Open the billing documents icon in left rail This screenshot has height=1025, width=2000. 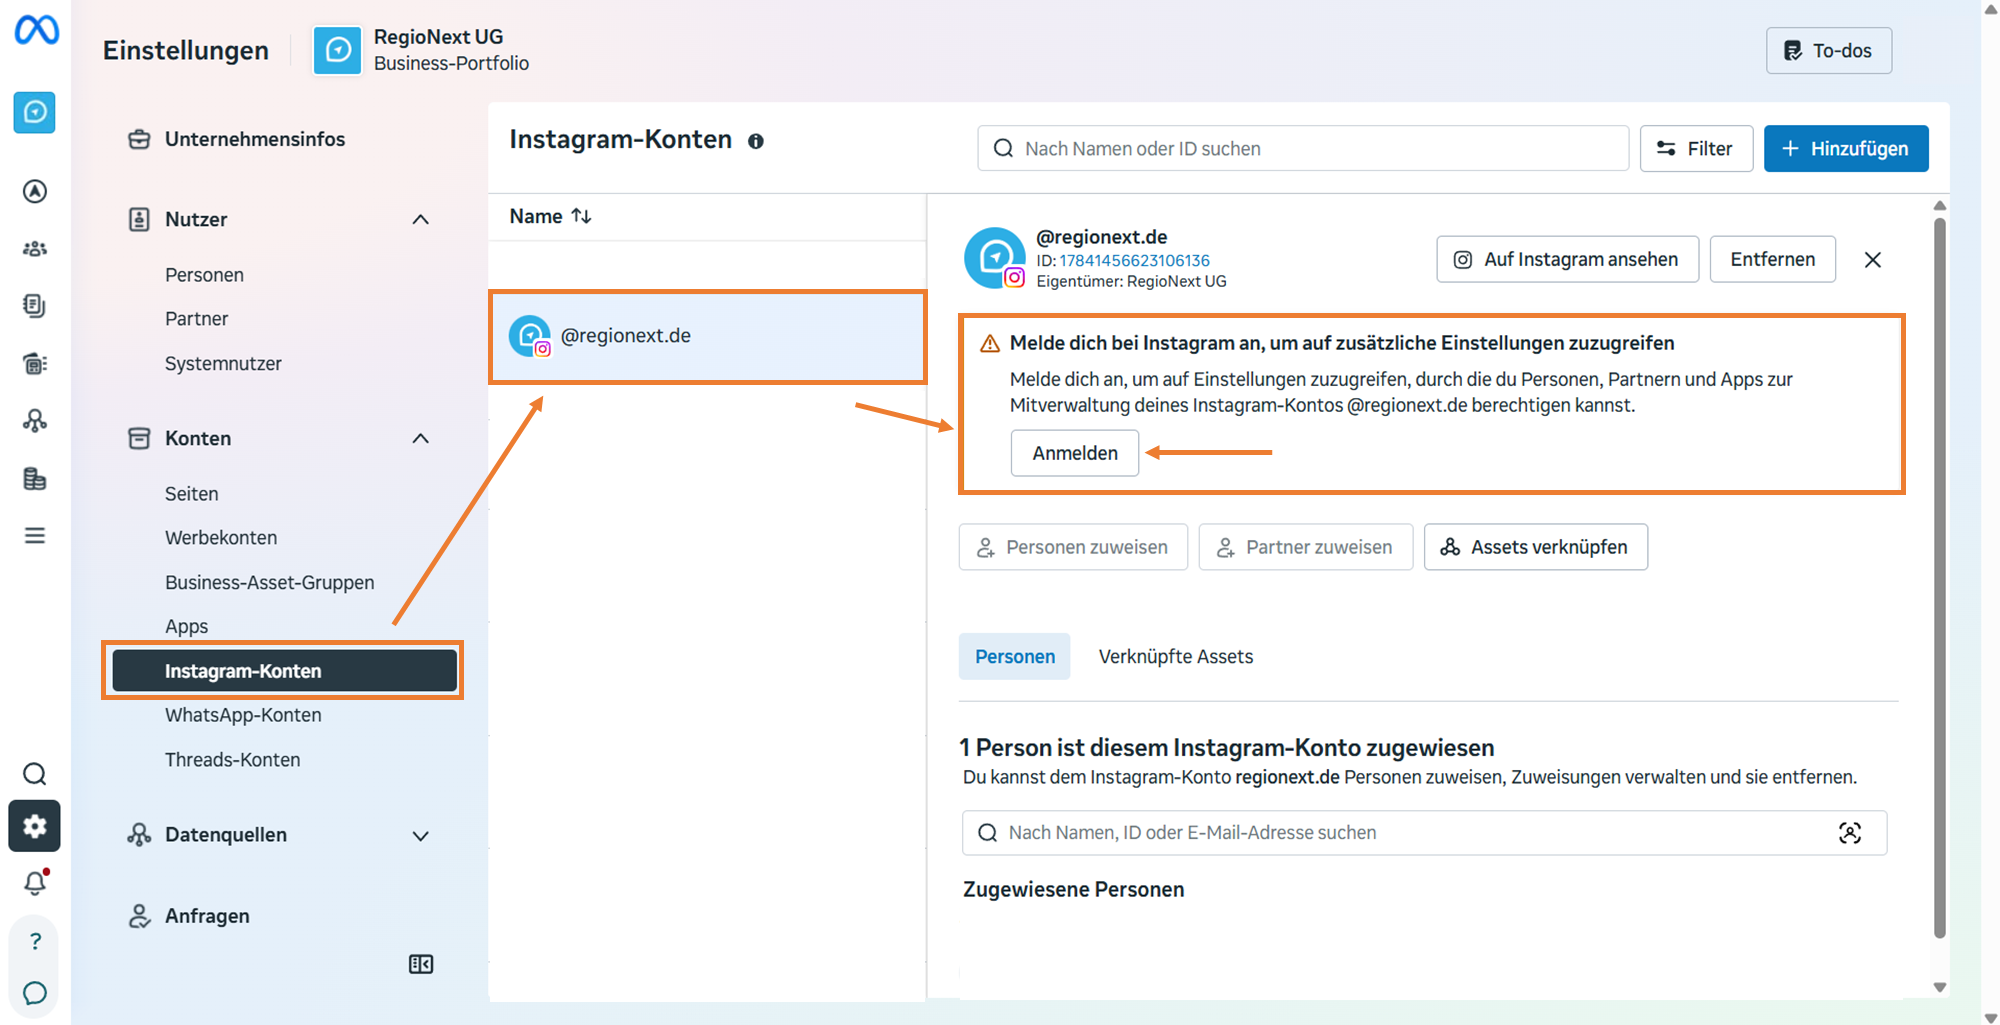point(35,306)
